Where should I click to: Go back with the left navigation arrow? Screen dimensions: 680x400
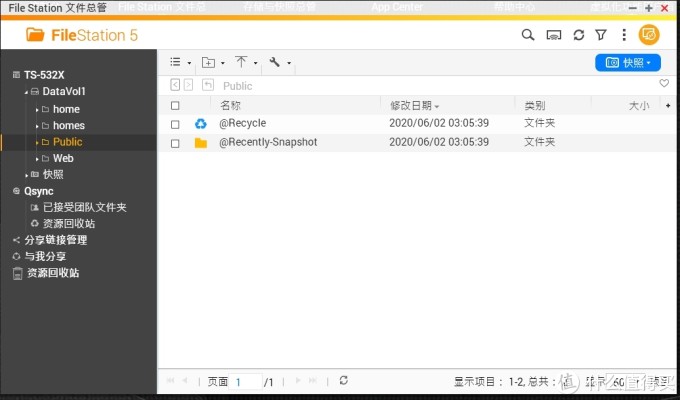(175, 85)
